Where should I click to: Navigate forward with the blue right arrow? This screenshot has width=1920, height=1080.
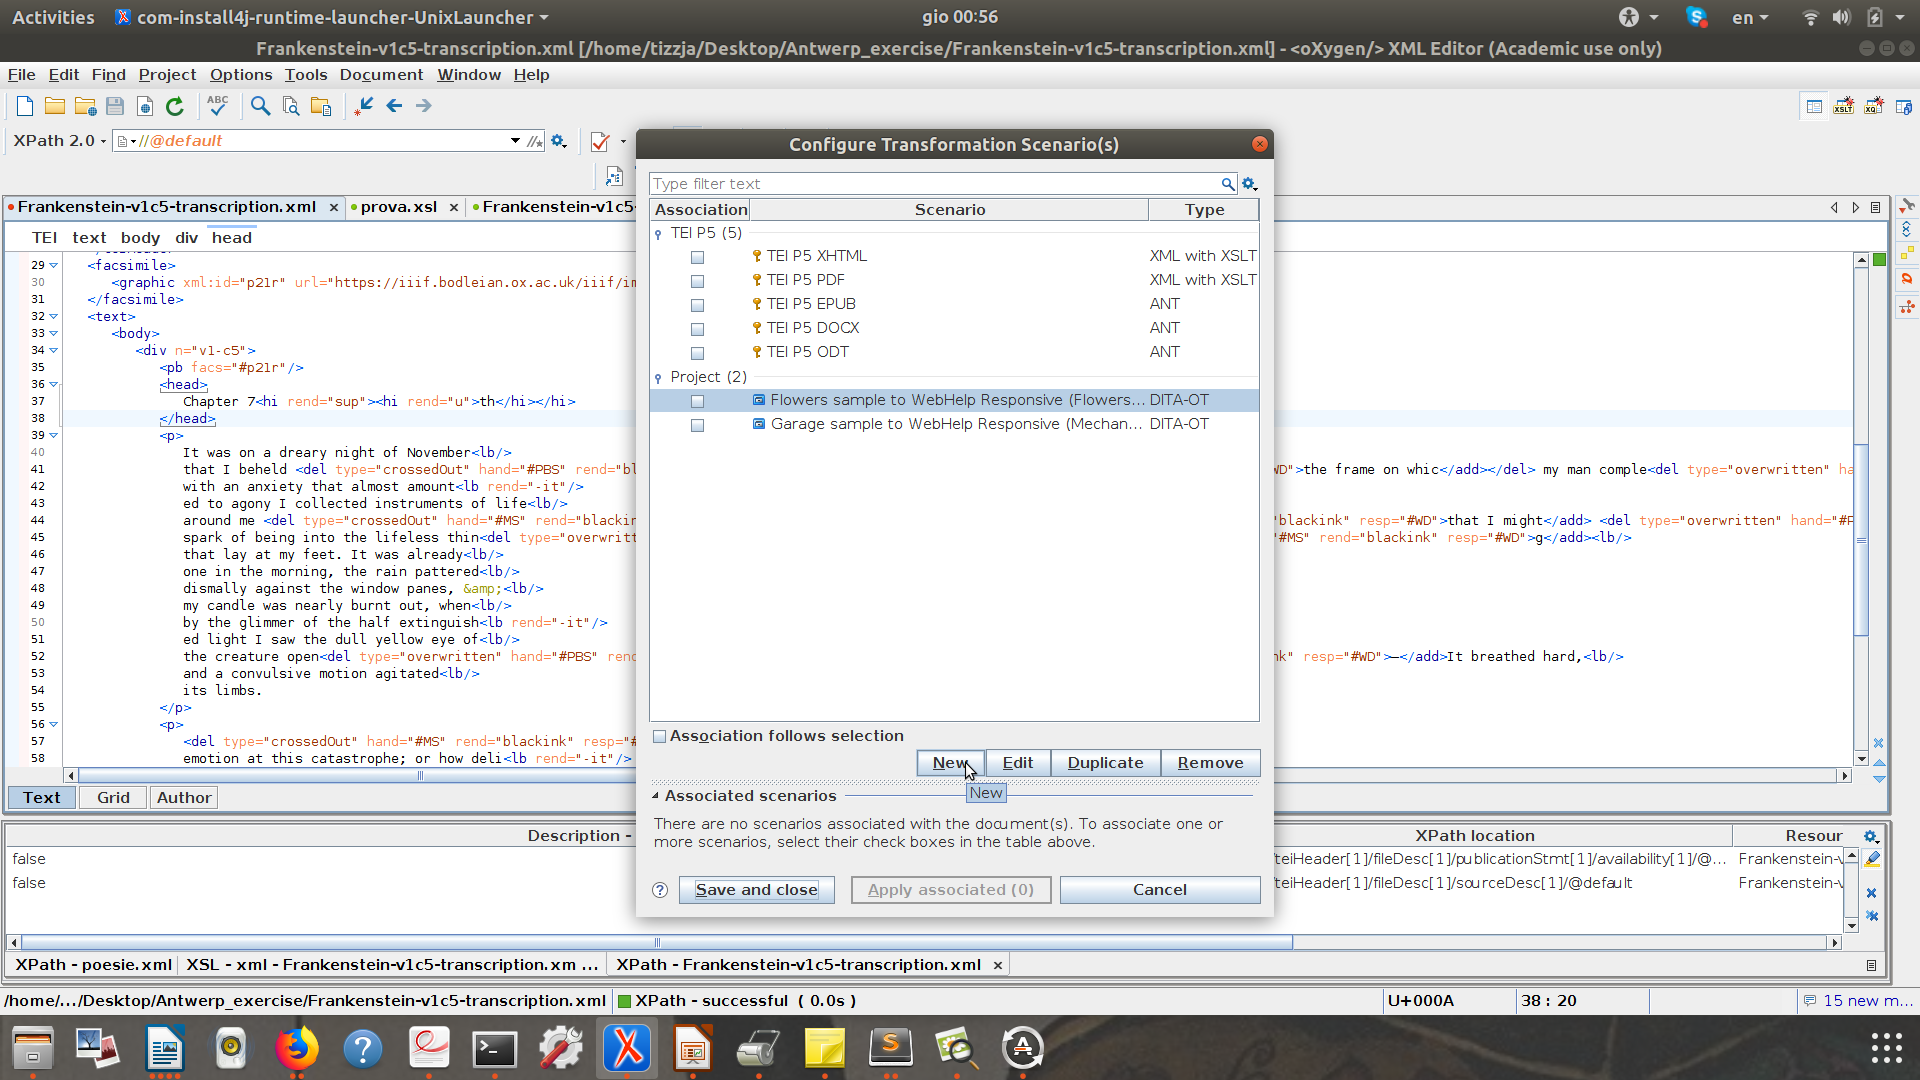[x=424, y=106]
